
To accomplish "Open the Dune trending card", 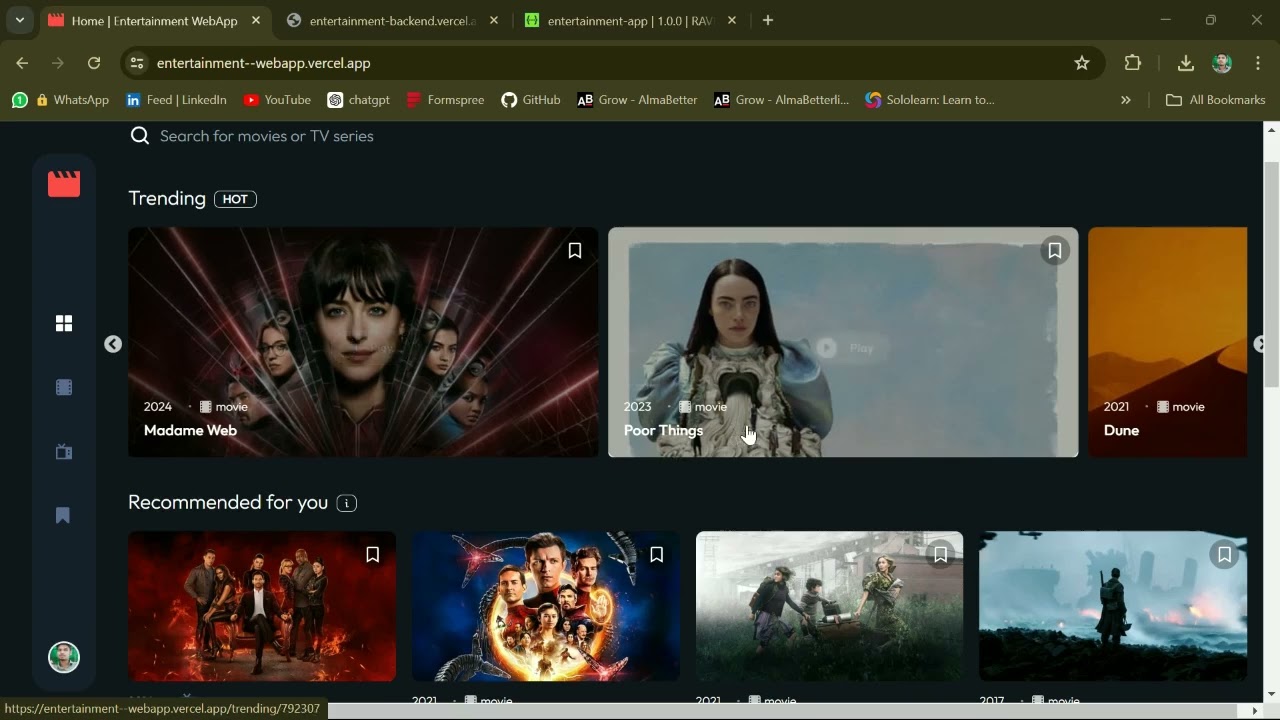I will pos(1168,342).
